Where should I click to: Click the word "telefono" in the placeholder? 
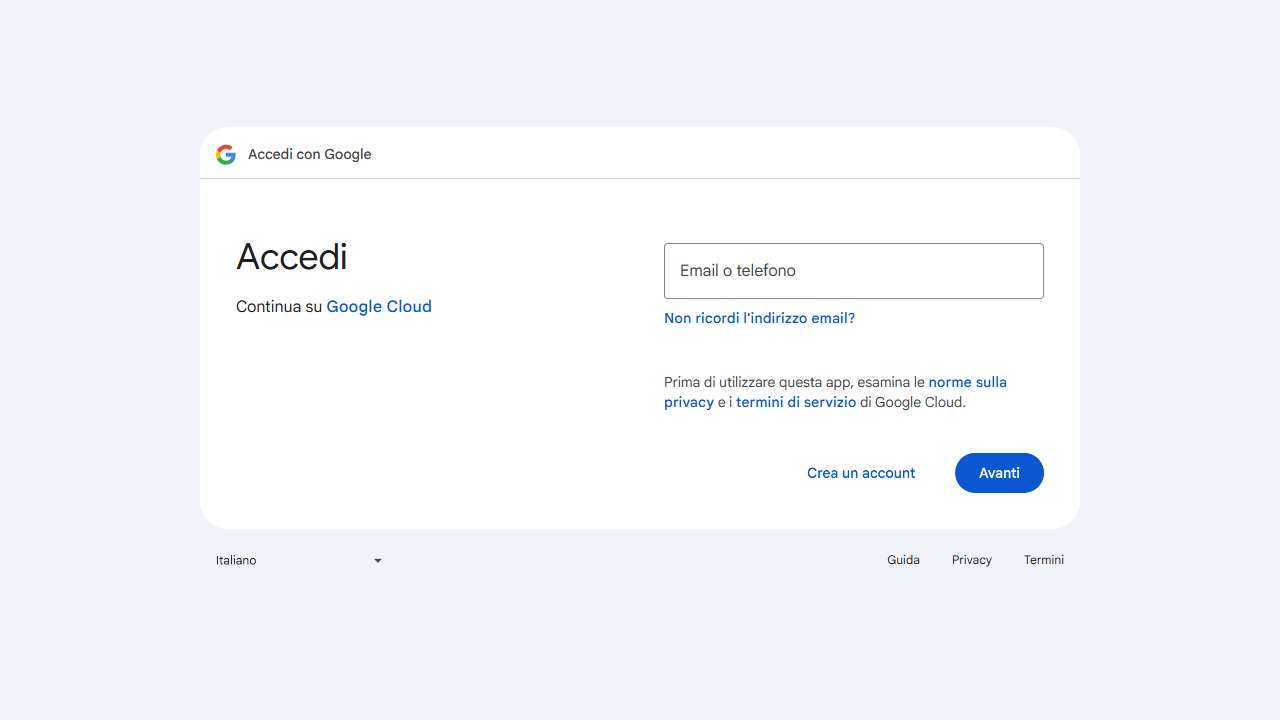766,271
